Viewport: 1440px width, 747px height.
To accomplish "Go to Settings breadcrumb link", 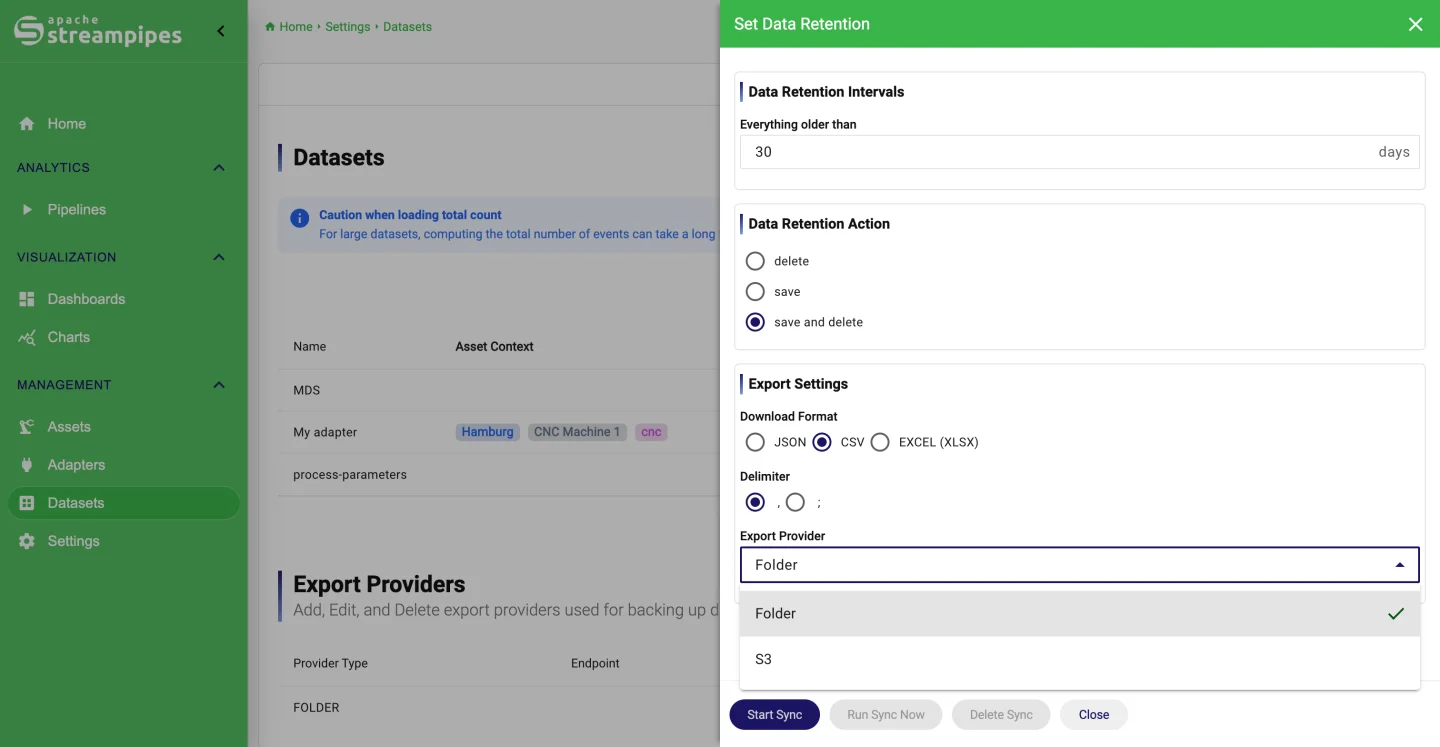I will (348, 27).
